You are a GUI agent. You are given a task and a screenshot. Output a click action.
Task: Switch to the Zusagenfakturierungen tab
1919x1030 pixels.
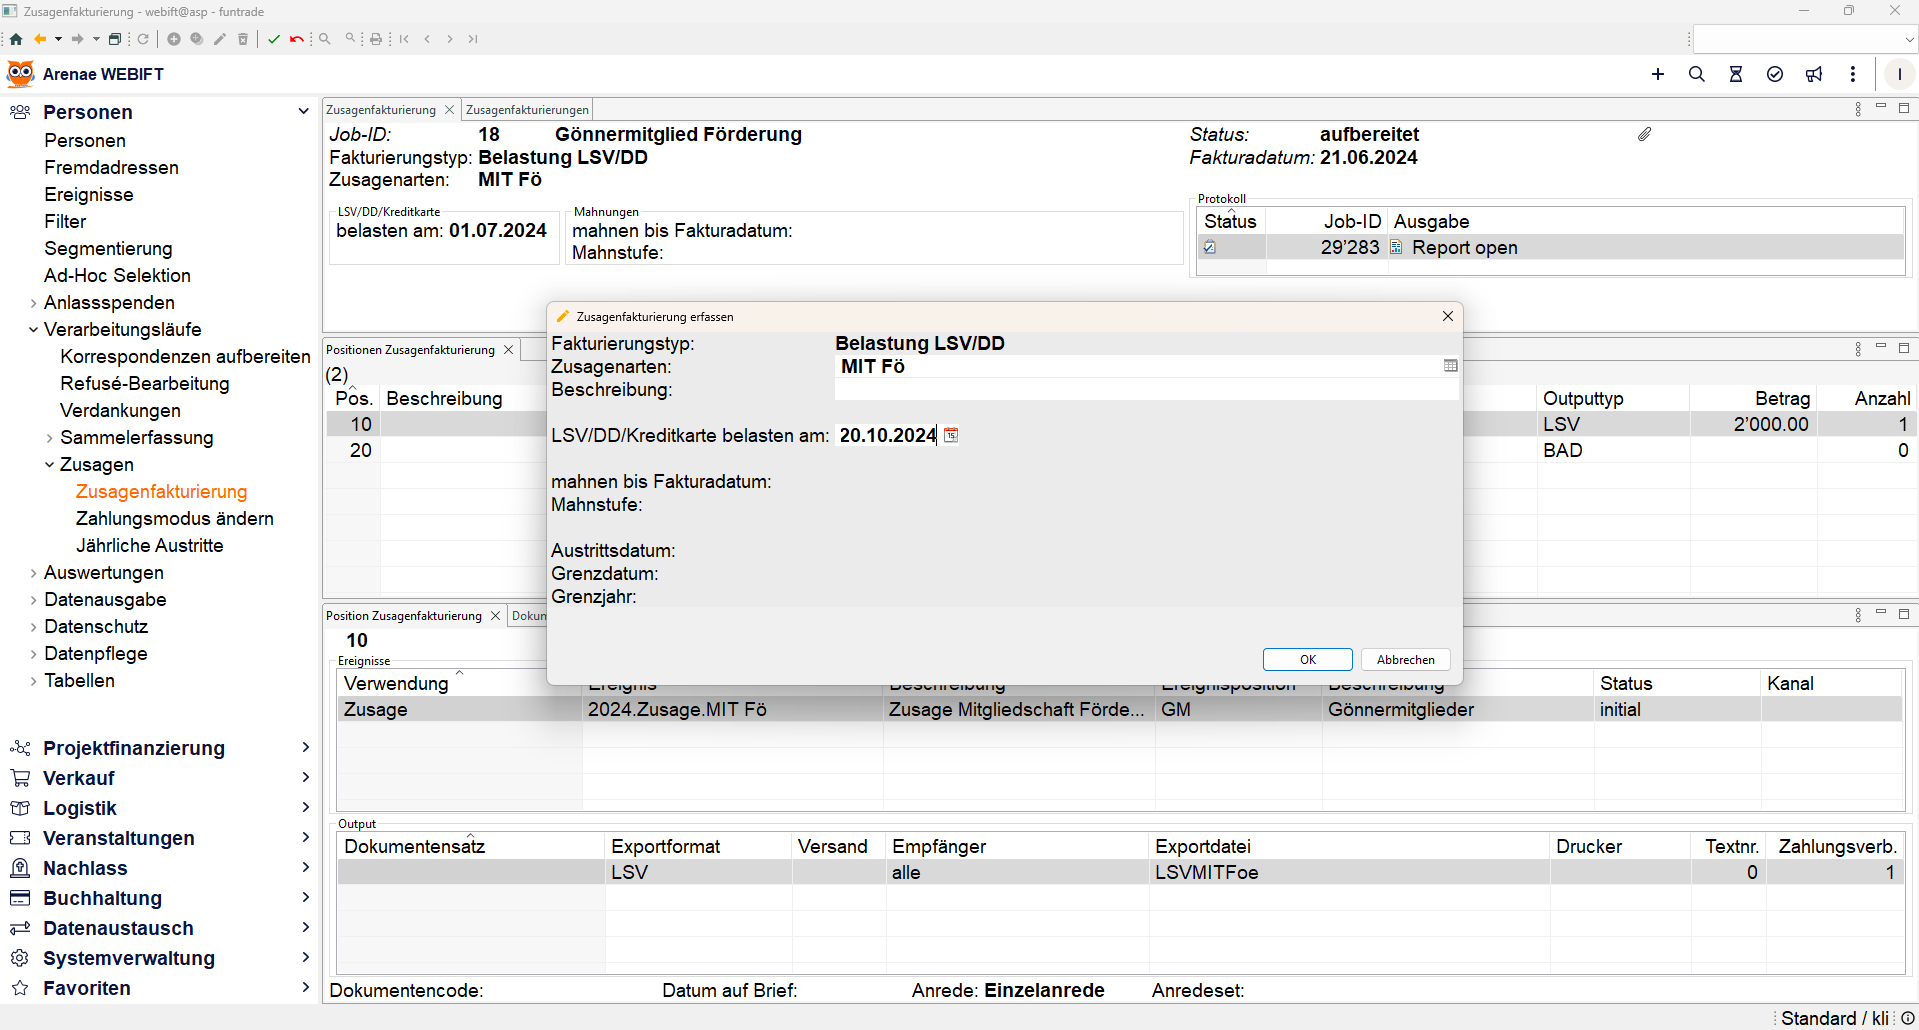click(x=527, y=110)
